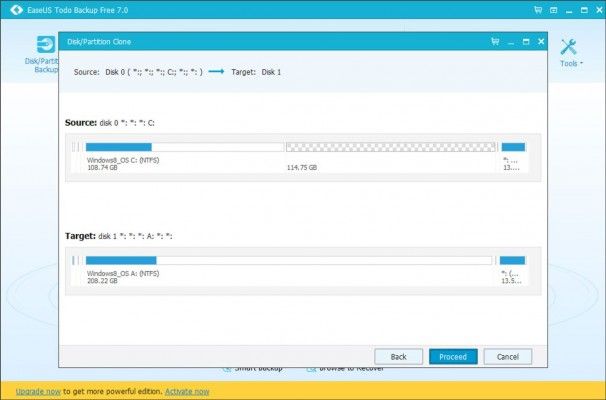Select source Windows8_OS C: partition bar
Image resolution: width=606 pixels, height=400 pixels.
tap(185, 147)
